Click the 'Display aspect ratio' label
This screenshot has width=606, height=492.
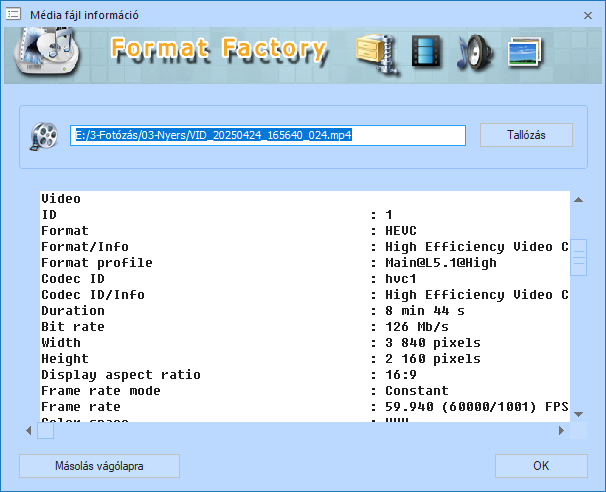[x=121, y=375]
